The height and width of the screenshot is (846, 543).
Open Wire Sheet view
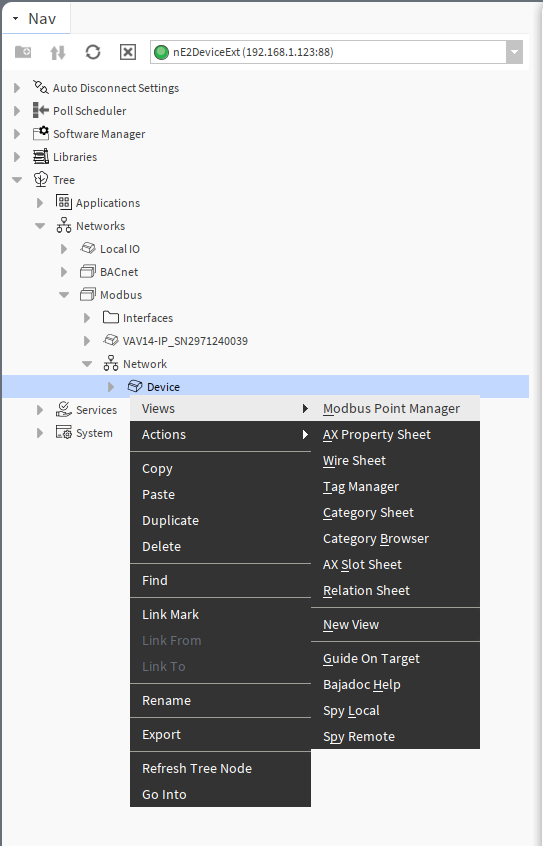pos(395,460)
